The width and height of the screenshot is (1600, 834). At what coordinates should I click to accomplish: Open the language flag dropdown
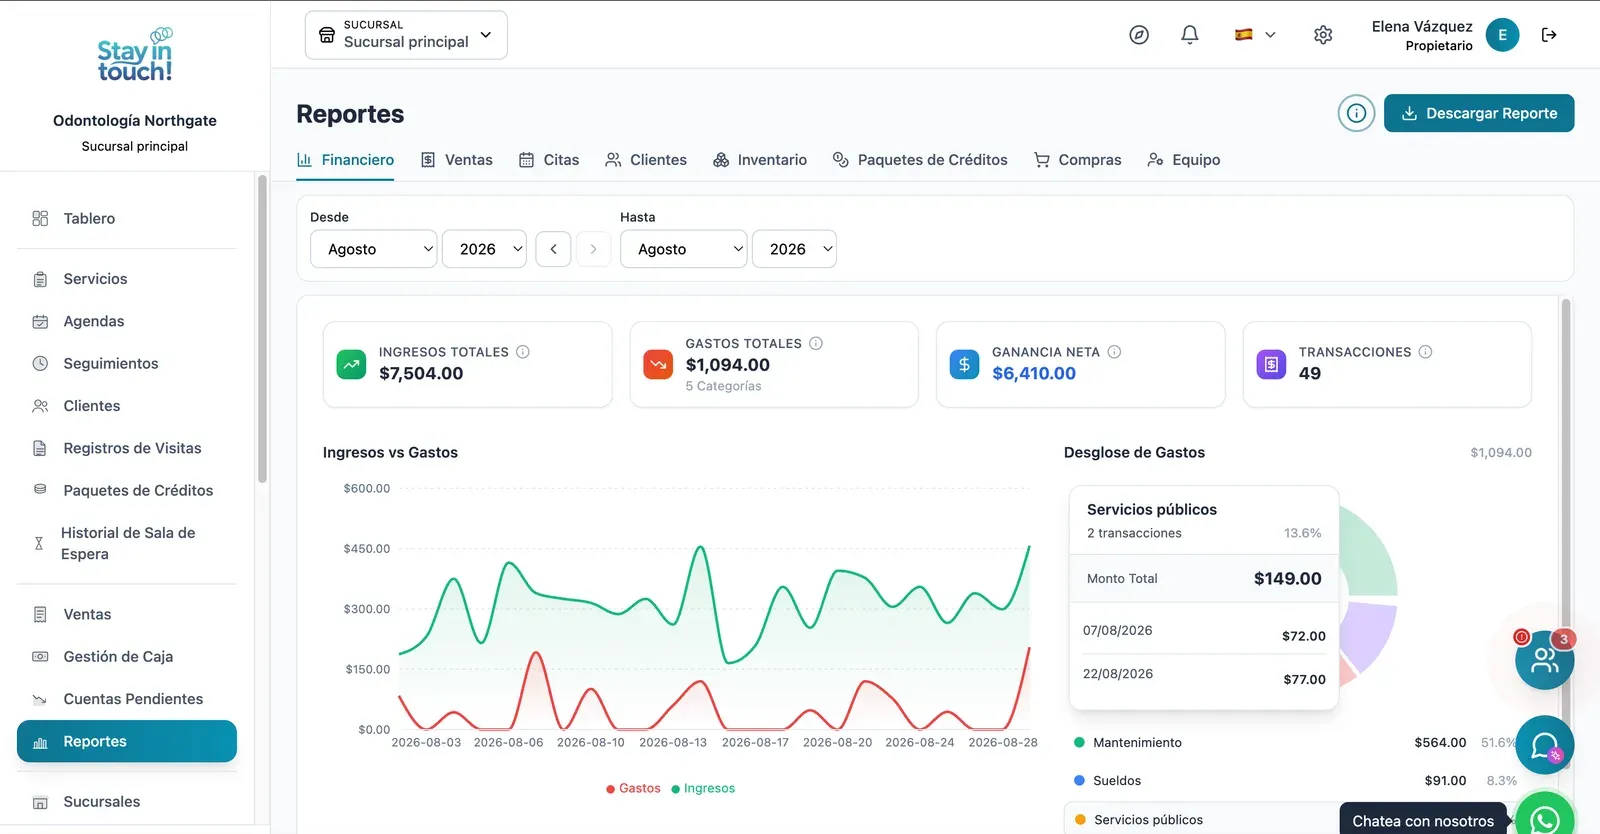coord(1255,35)
